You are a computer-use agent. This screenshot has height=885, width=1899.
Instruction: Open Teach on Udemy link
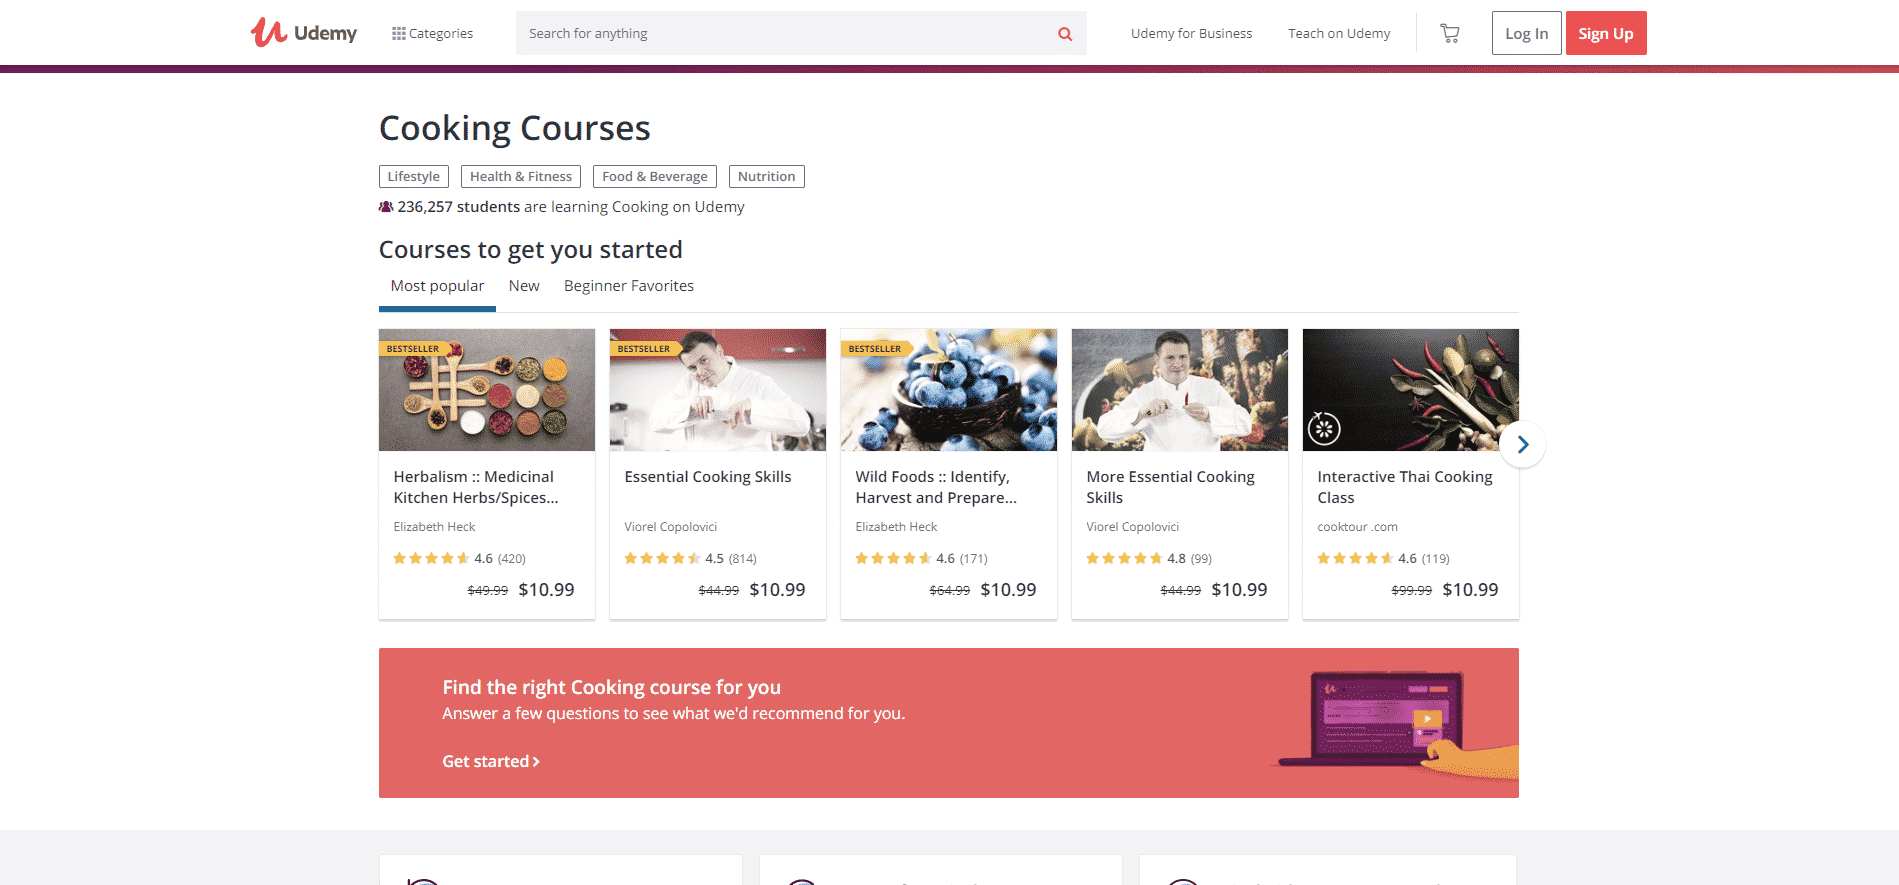(1339, 33)
